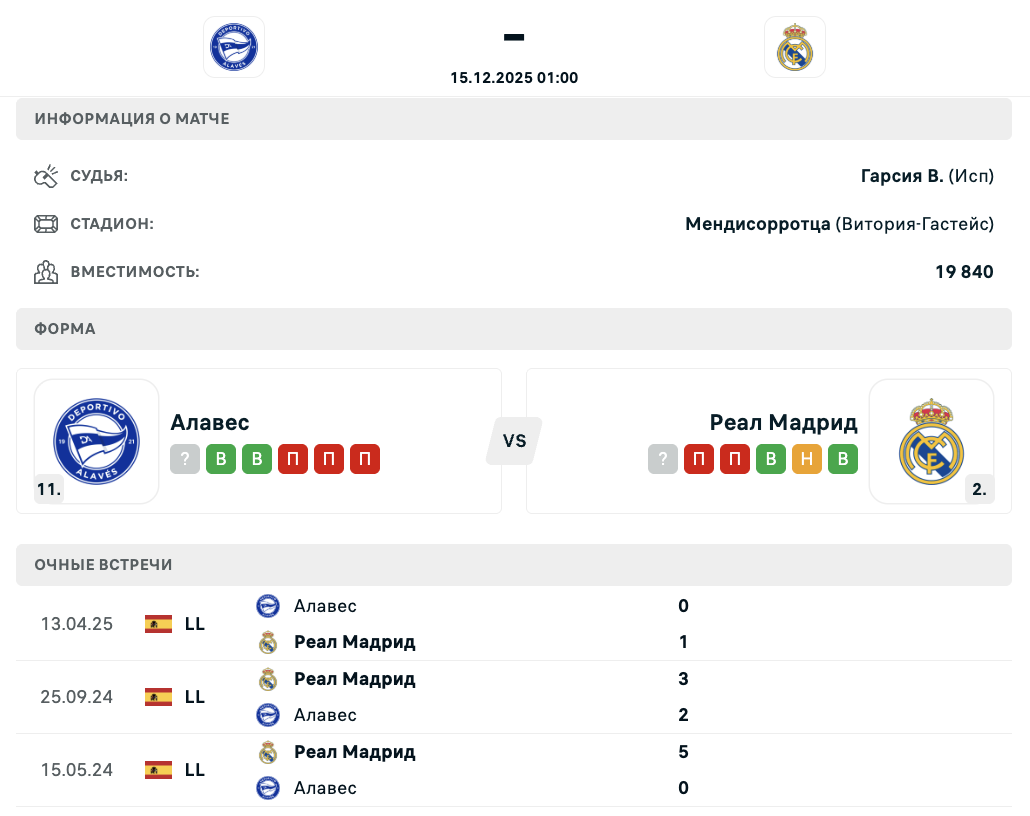The height and width of the screenshot is (816, 1030).
Task: Click the ОЧНЫЕ ВСТРЕЧИ section header
Action: (104, 565)
